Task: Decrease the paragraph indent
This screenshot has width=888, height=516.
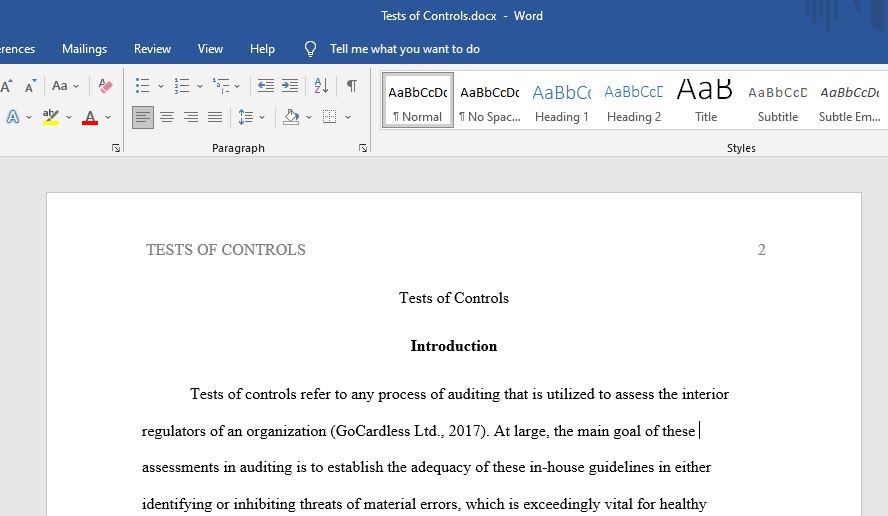Action: coord(266,86)
